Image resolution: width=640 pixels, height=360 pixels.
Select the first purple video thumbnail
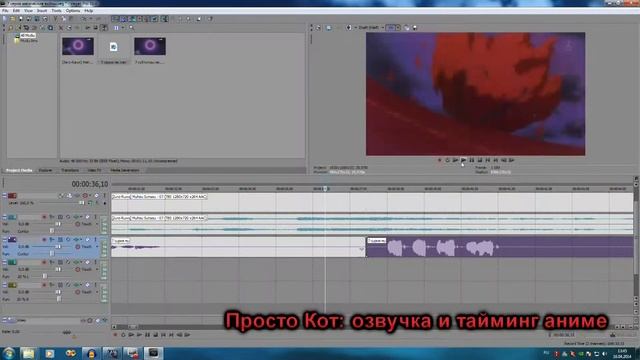tap(78, 46)
